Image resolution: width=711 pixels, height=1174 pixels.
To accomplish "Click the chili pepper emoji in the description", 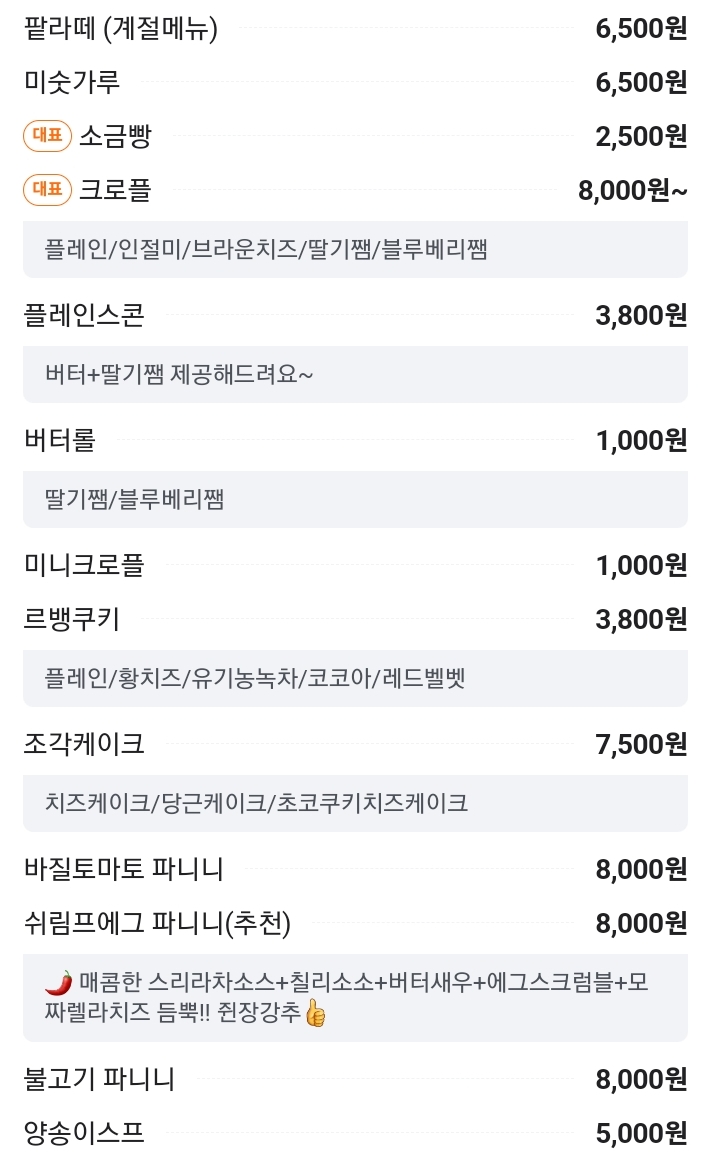I will [58, 982].
